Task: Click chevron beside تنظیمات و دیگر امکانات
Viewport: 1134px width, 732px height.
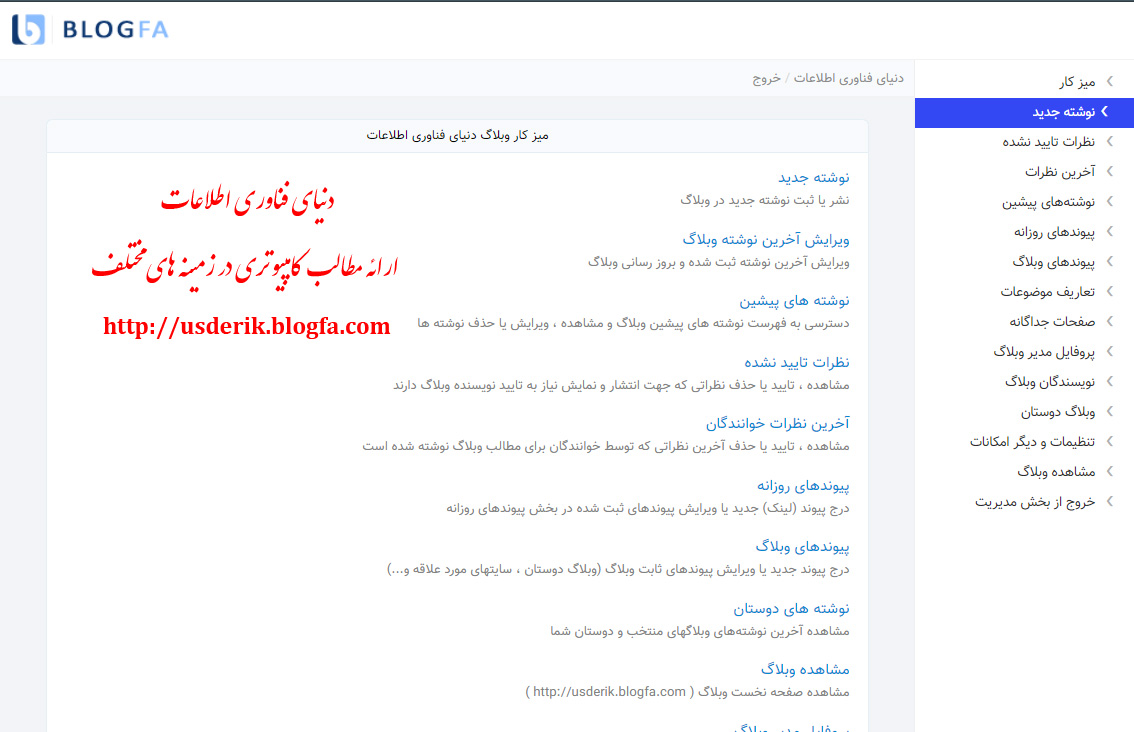Action: [x=1109, y=441]
